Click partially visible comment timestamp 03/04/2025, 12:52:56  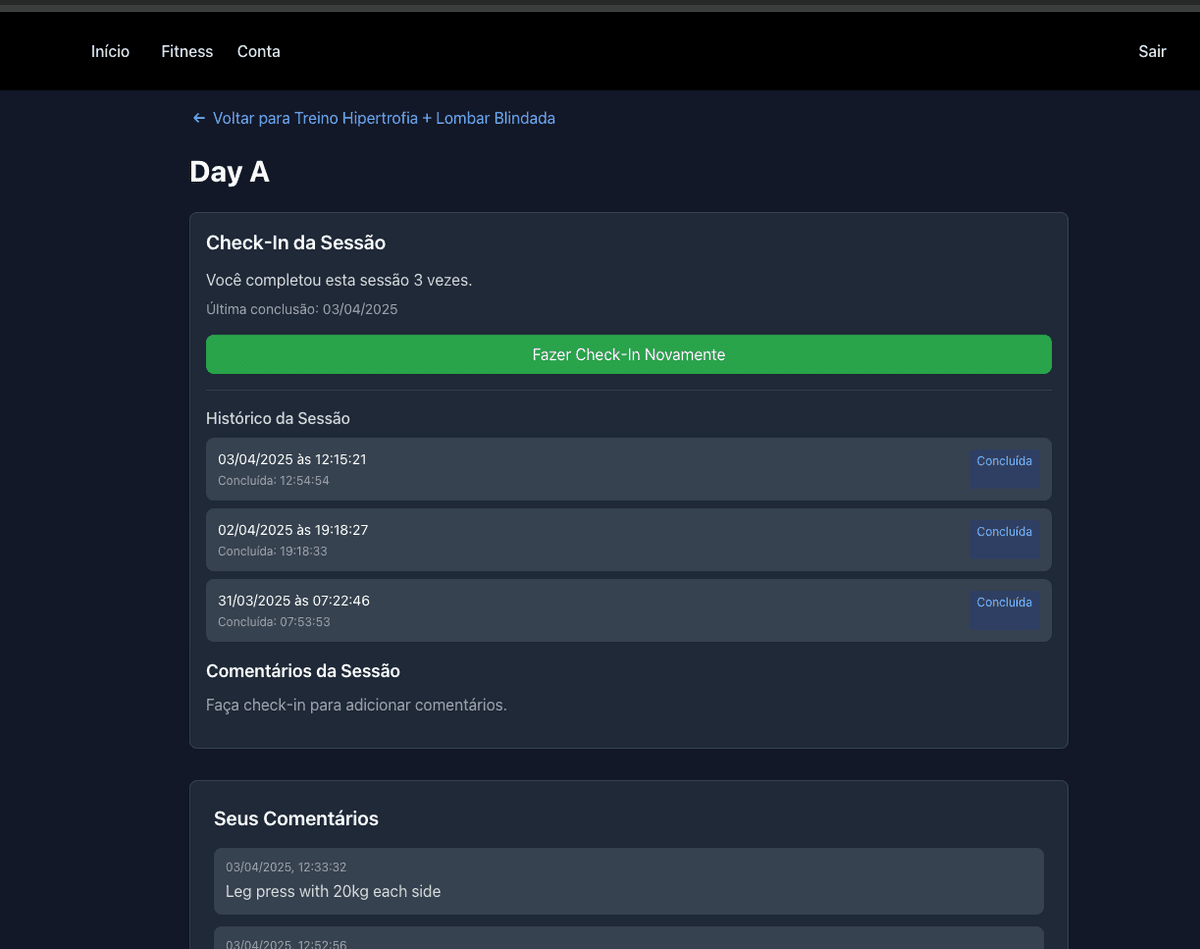286,944
